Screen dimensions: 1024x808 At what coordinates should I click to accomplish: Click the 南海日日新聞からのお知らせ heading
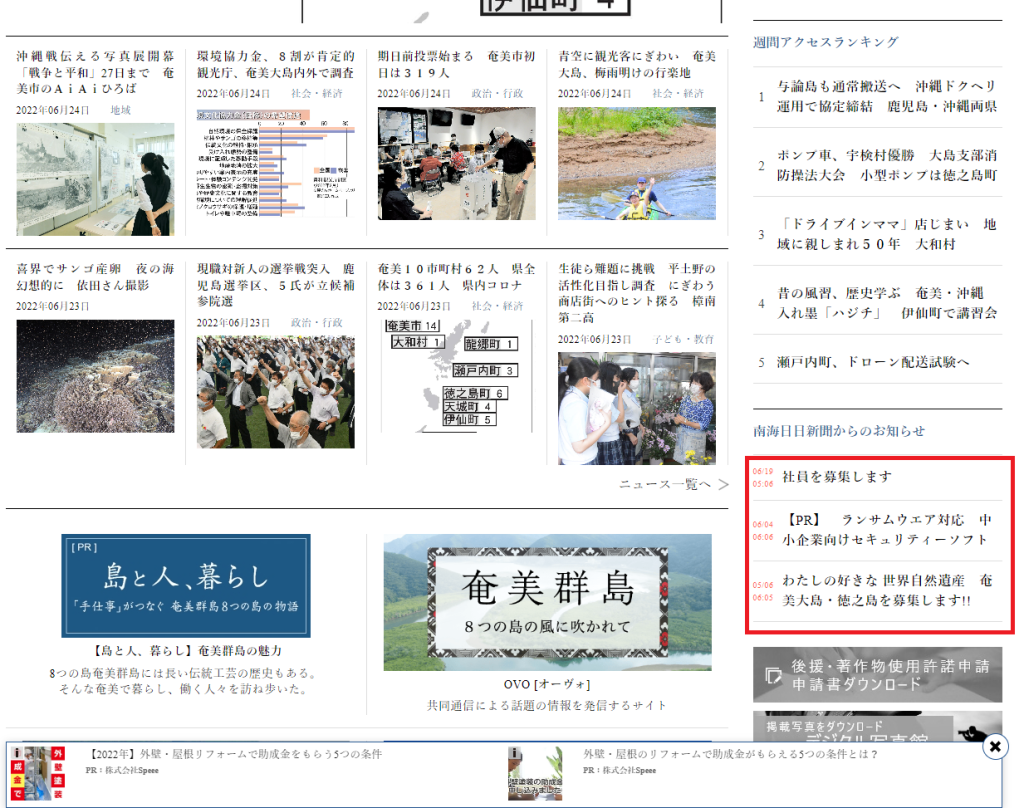click(839, 431)
